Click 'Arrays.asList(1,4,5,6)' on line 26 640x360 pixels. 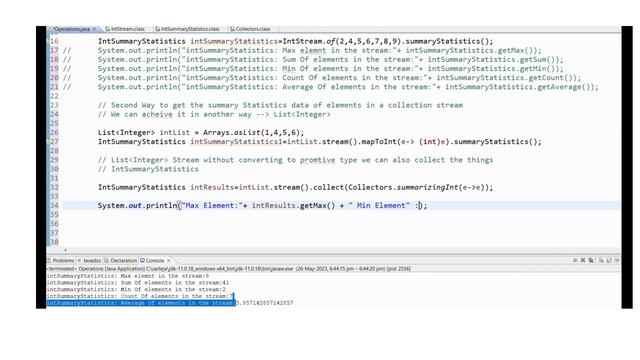252,133
